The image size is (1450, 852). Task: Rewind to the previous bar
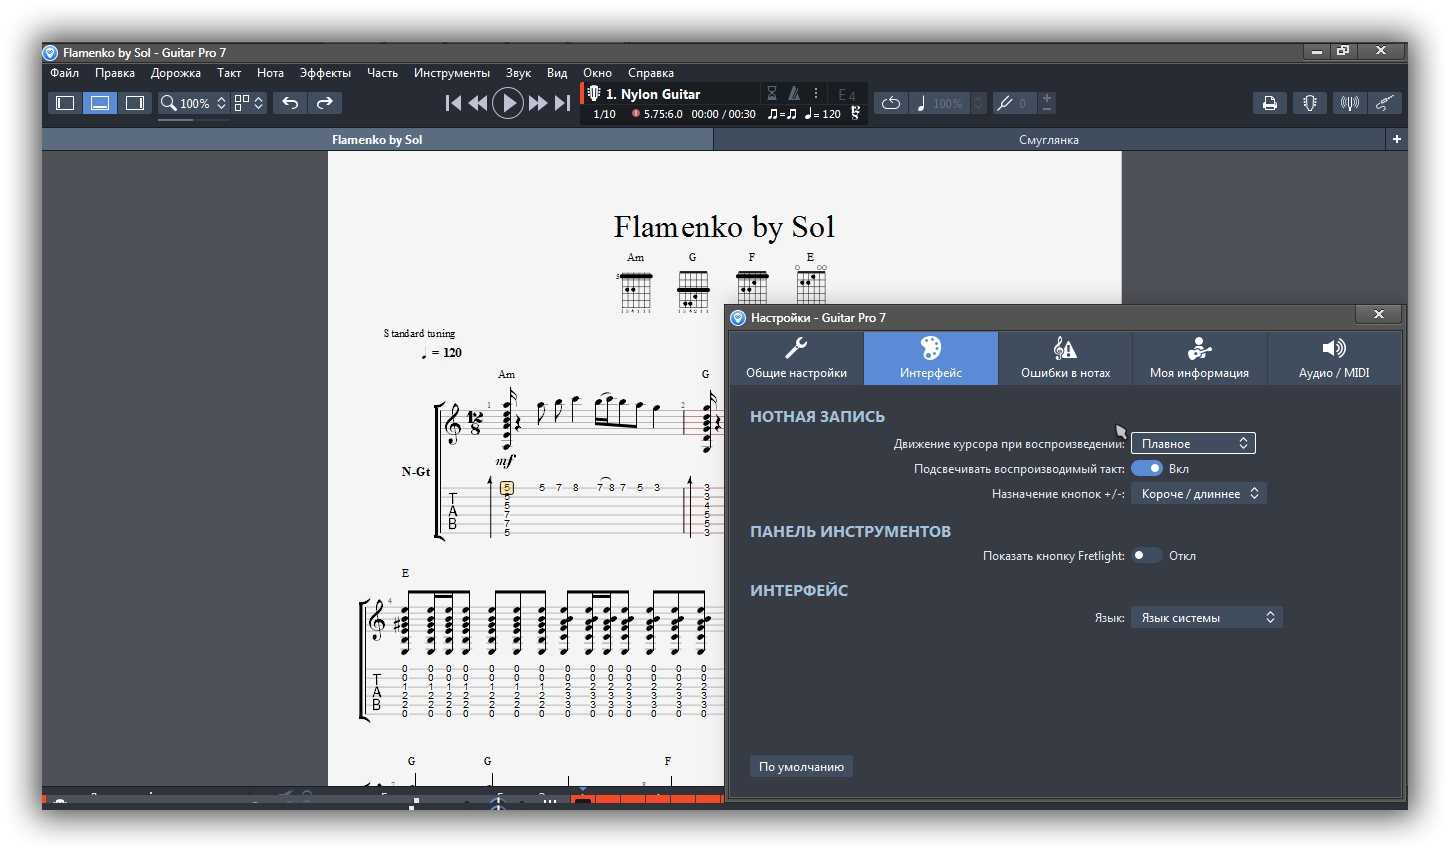coord(478,103)
